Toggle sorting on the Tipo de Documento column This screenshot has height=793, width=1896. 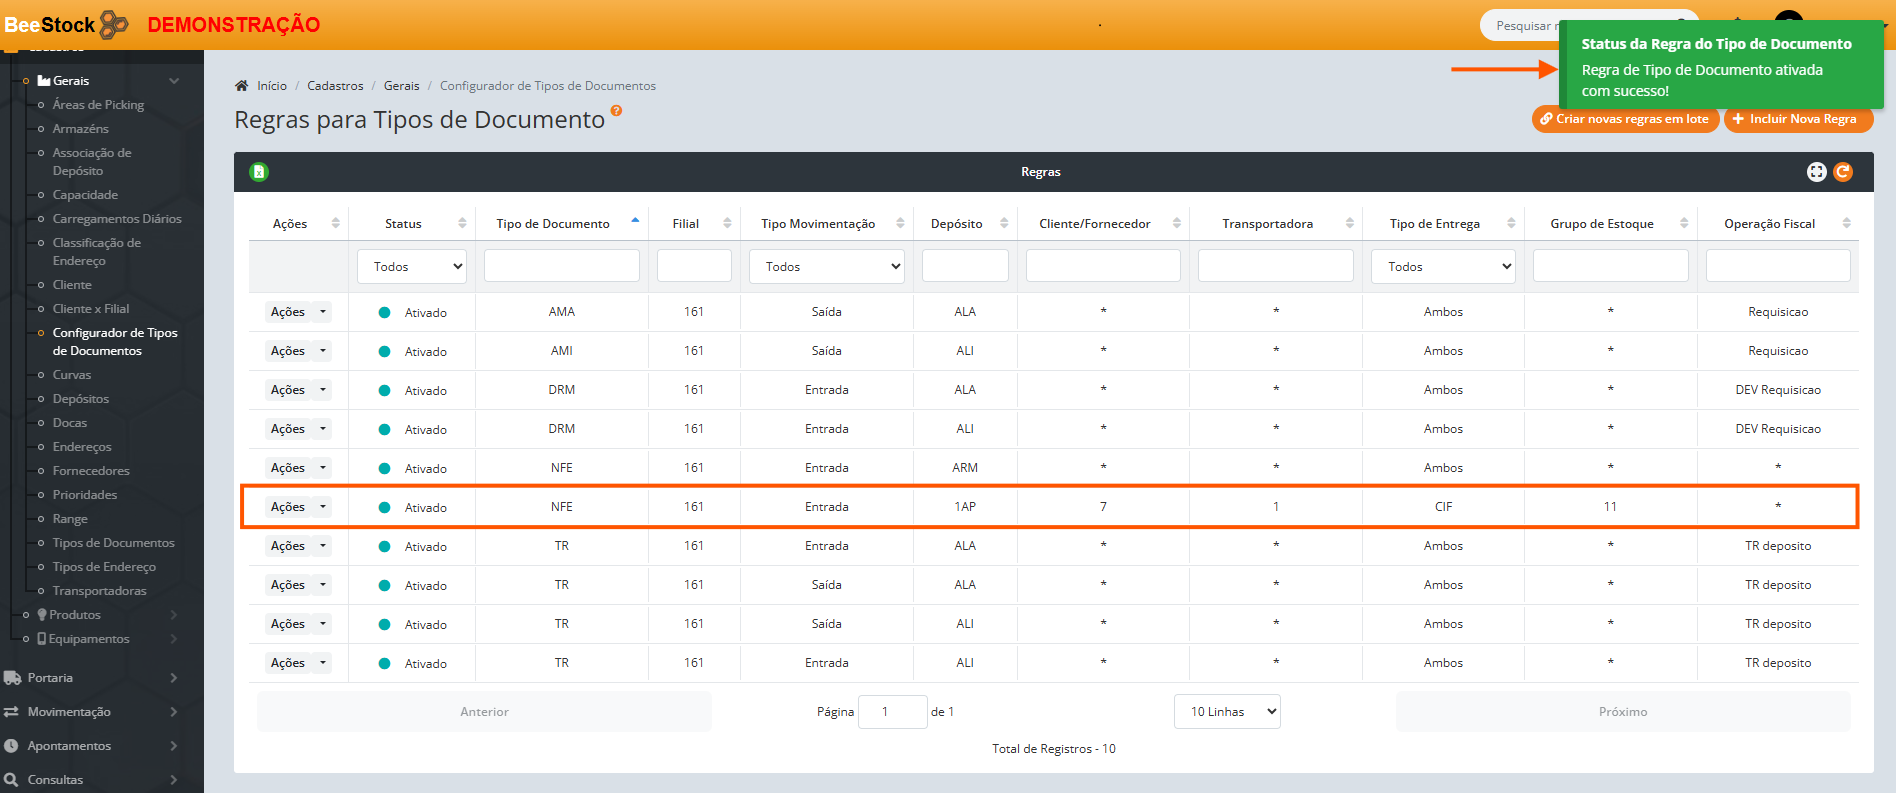(x=635, y=223)
